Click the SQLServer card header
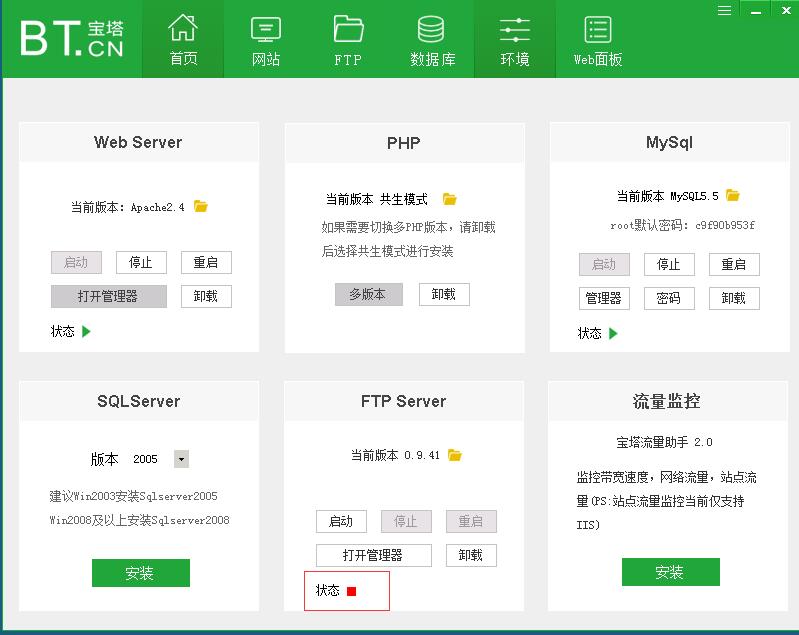This screenshot has height=635, width=799. pyautogui.click(x=139, y=401)
